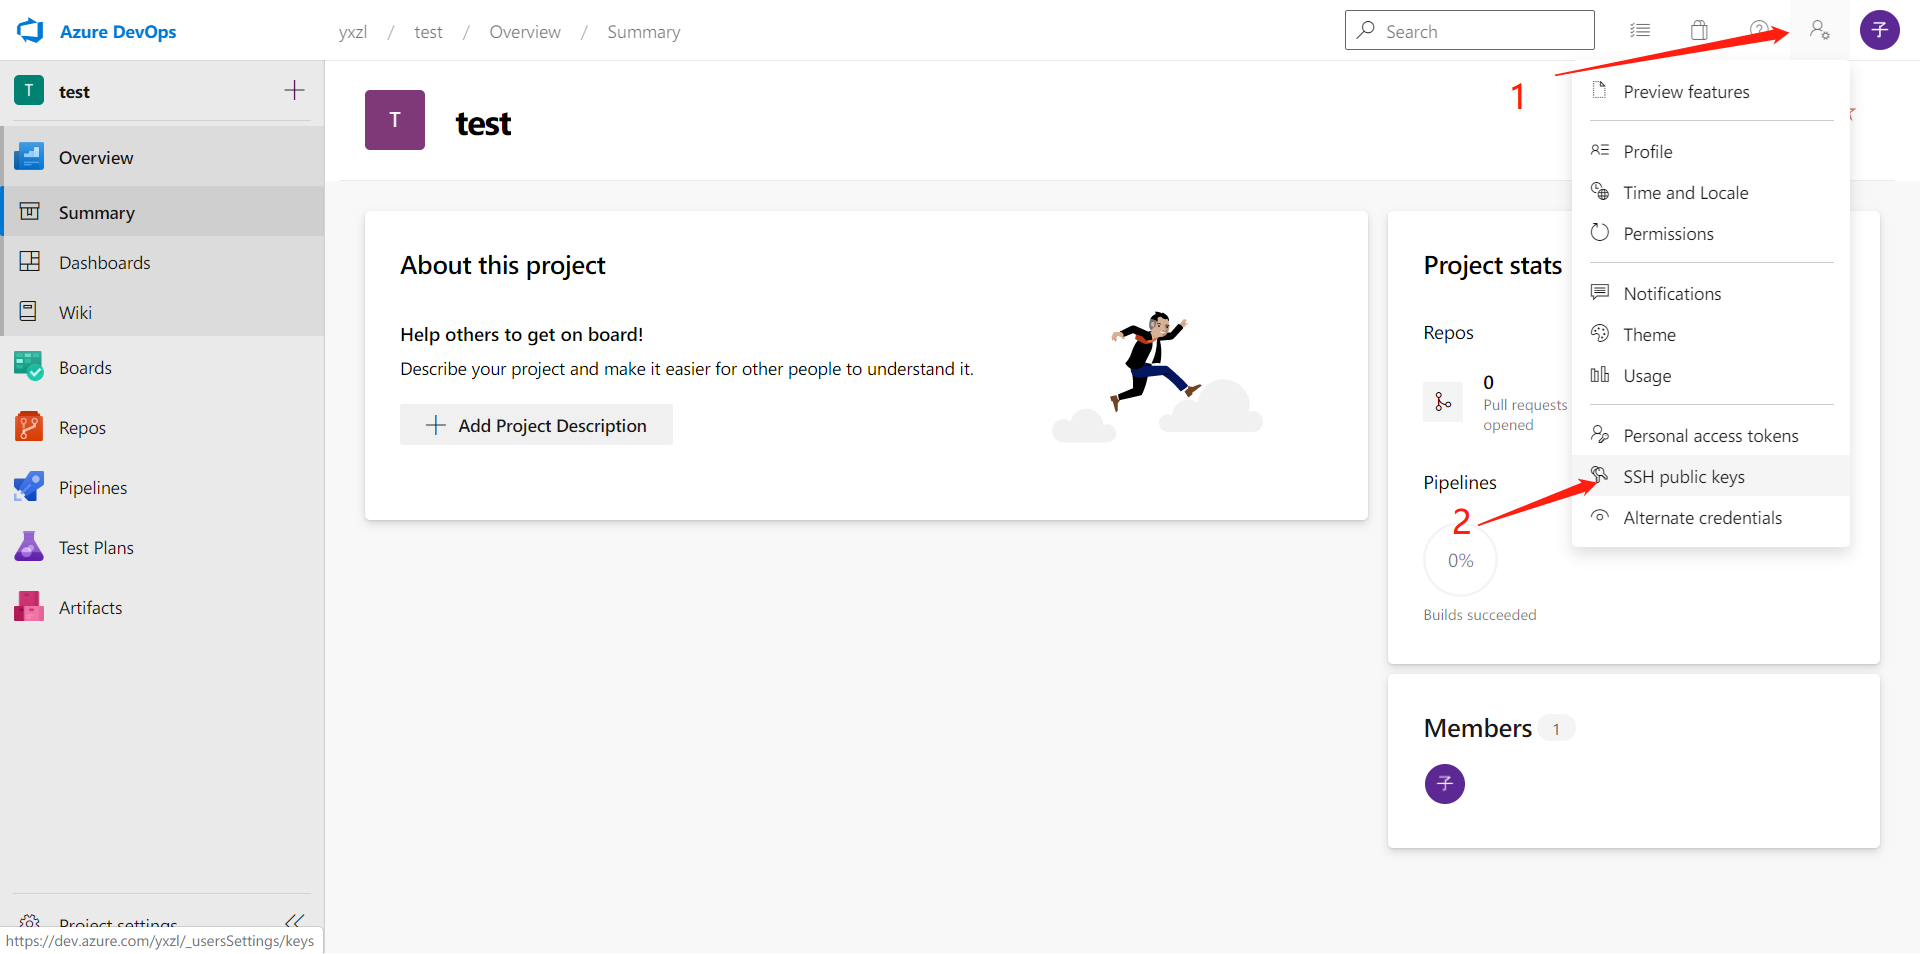Click Add Project Description button
This screenshot has height=954, width=1920.
point(536,425)
